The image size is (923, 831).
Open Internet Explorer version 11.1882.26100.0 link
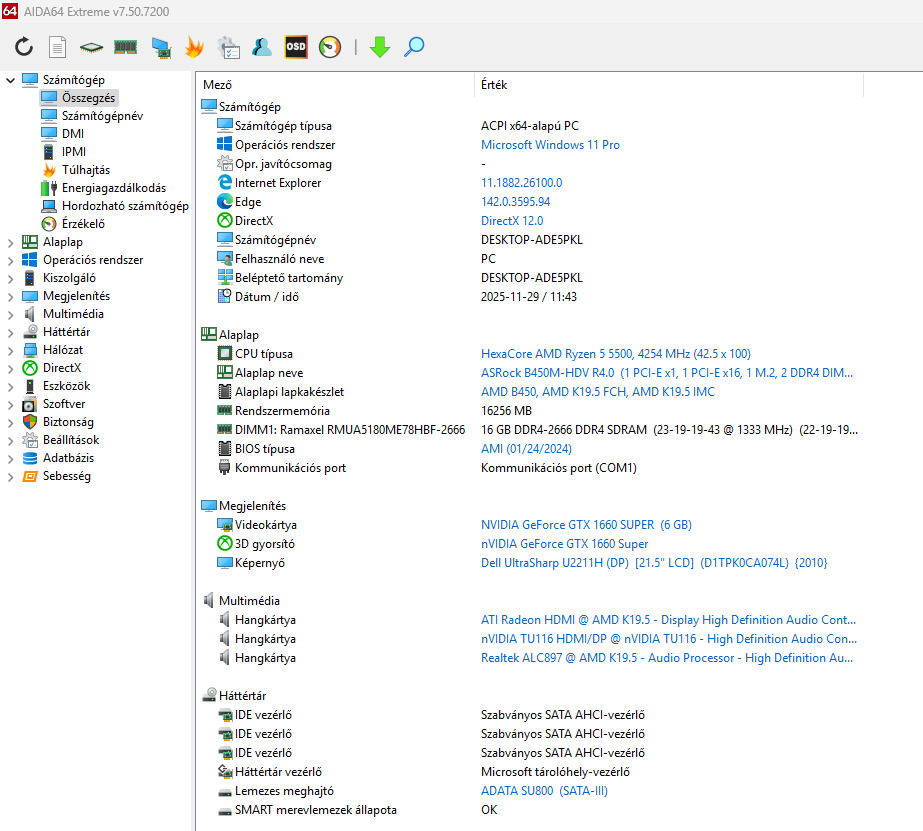point(522,183)
